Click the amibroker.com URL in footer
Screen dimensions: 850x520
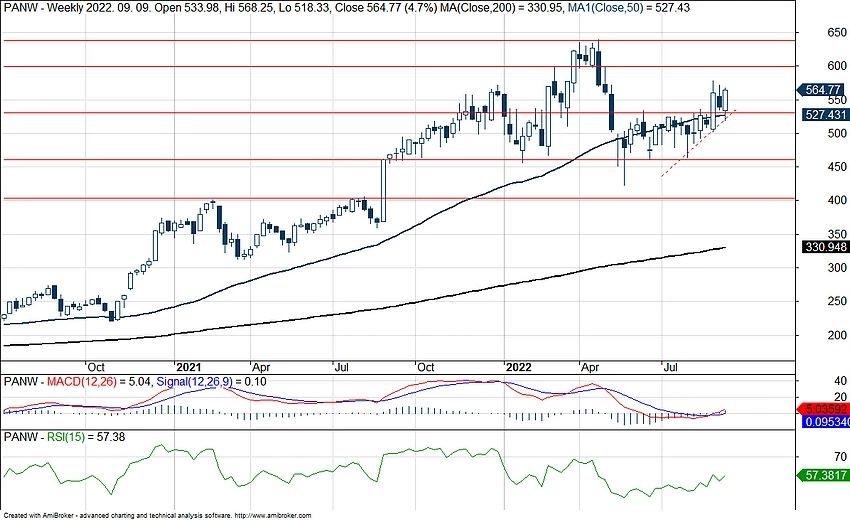click(273, 516)
